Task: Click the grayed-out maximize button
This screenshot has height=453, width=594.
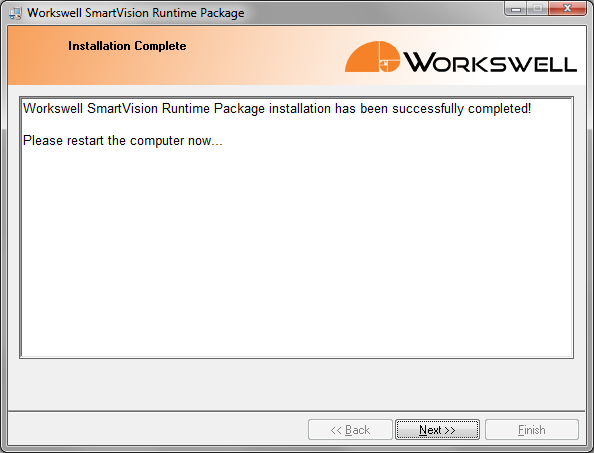Action: 537,8
